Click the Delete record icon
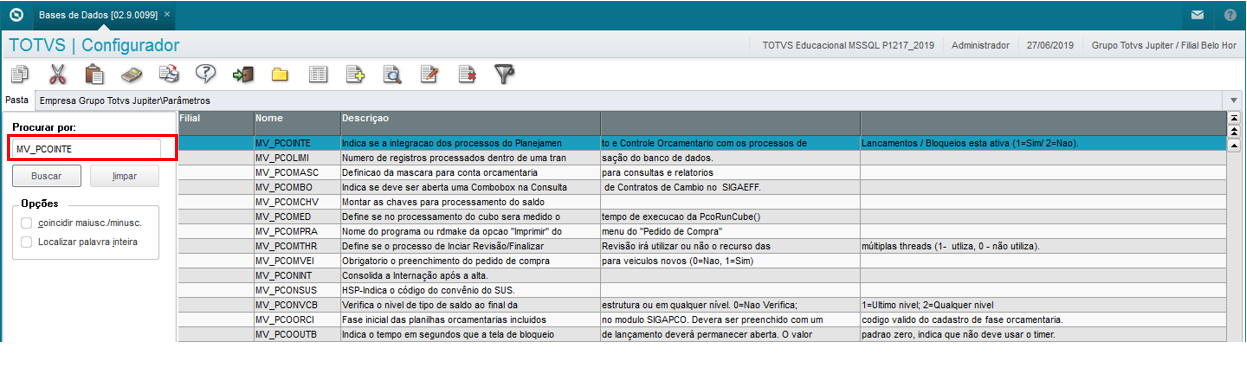The height and width of the screenshot is (365, 1247). 467,74
